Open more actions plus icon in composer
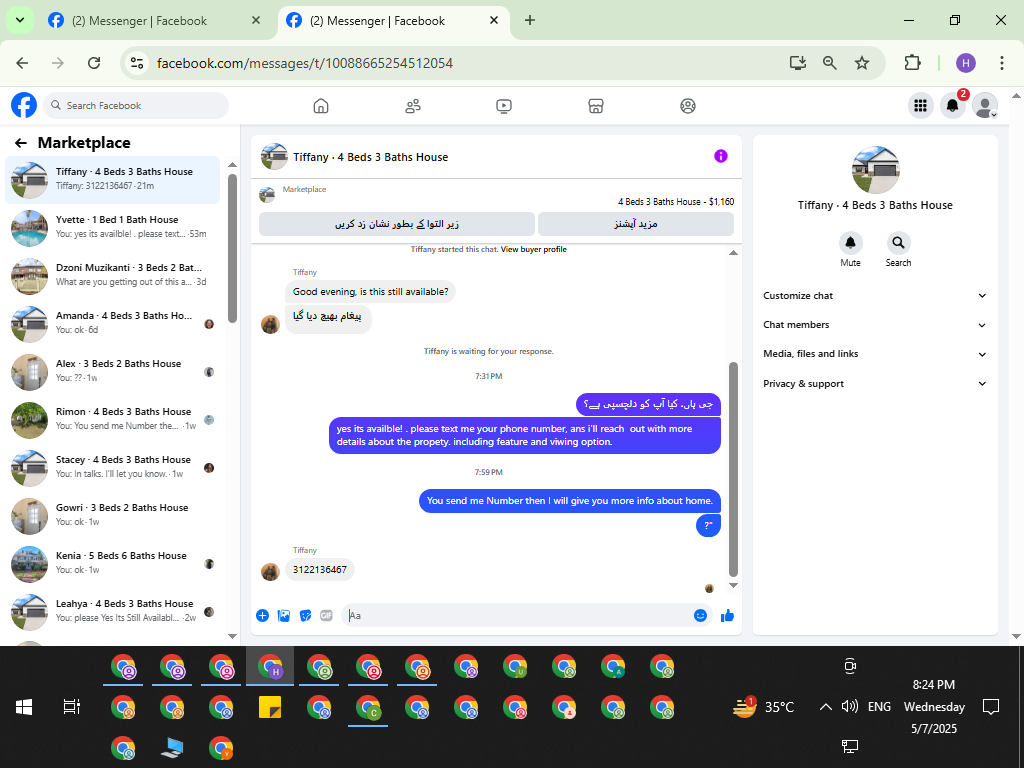1024x768 pixels. (x=263, y=615)
